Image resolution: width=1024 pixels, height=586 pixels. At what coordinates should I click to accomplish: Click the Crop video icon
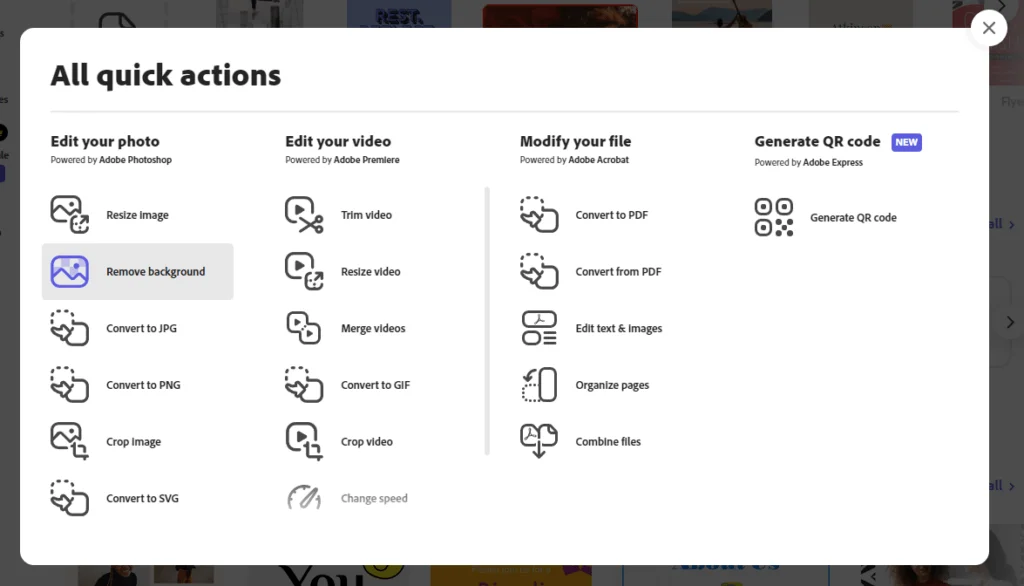304,441
